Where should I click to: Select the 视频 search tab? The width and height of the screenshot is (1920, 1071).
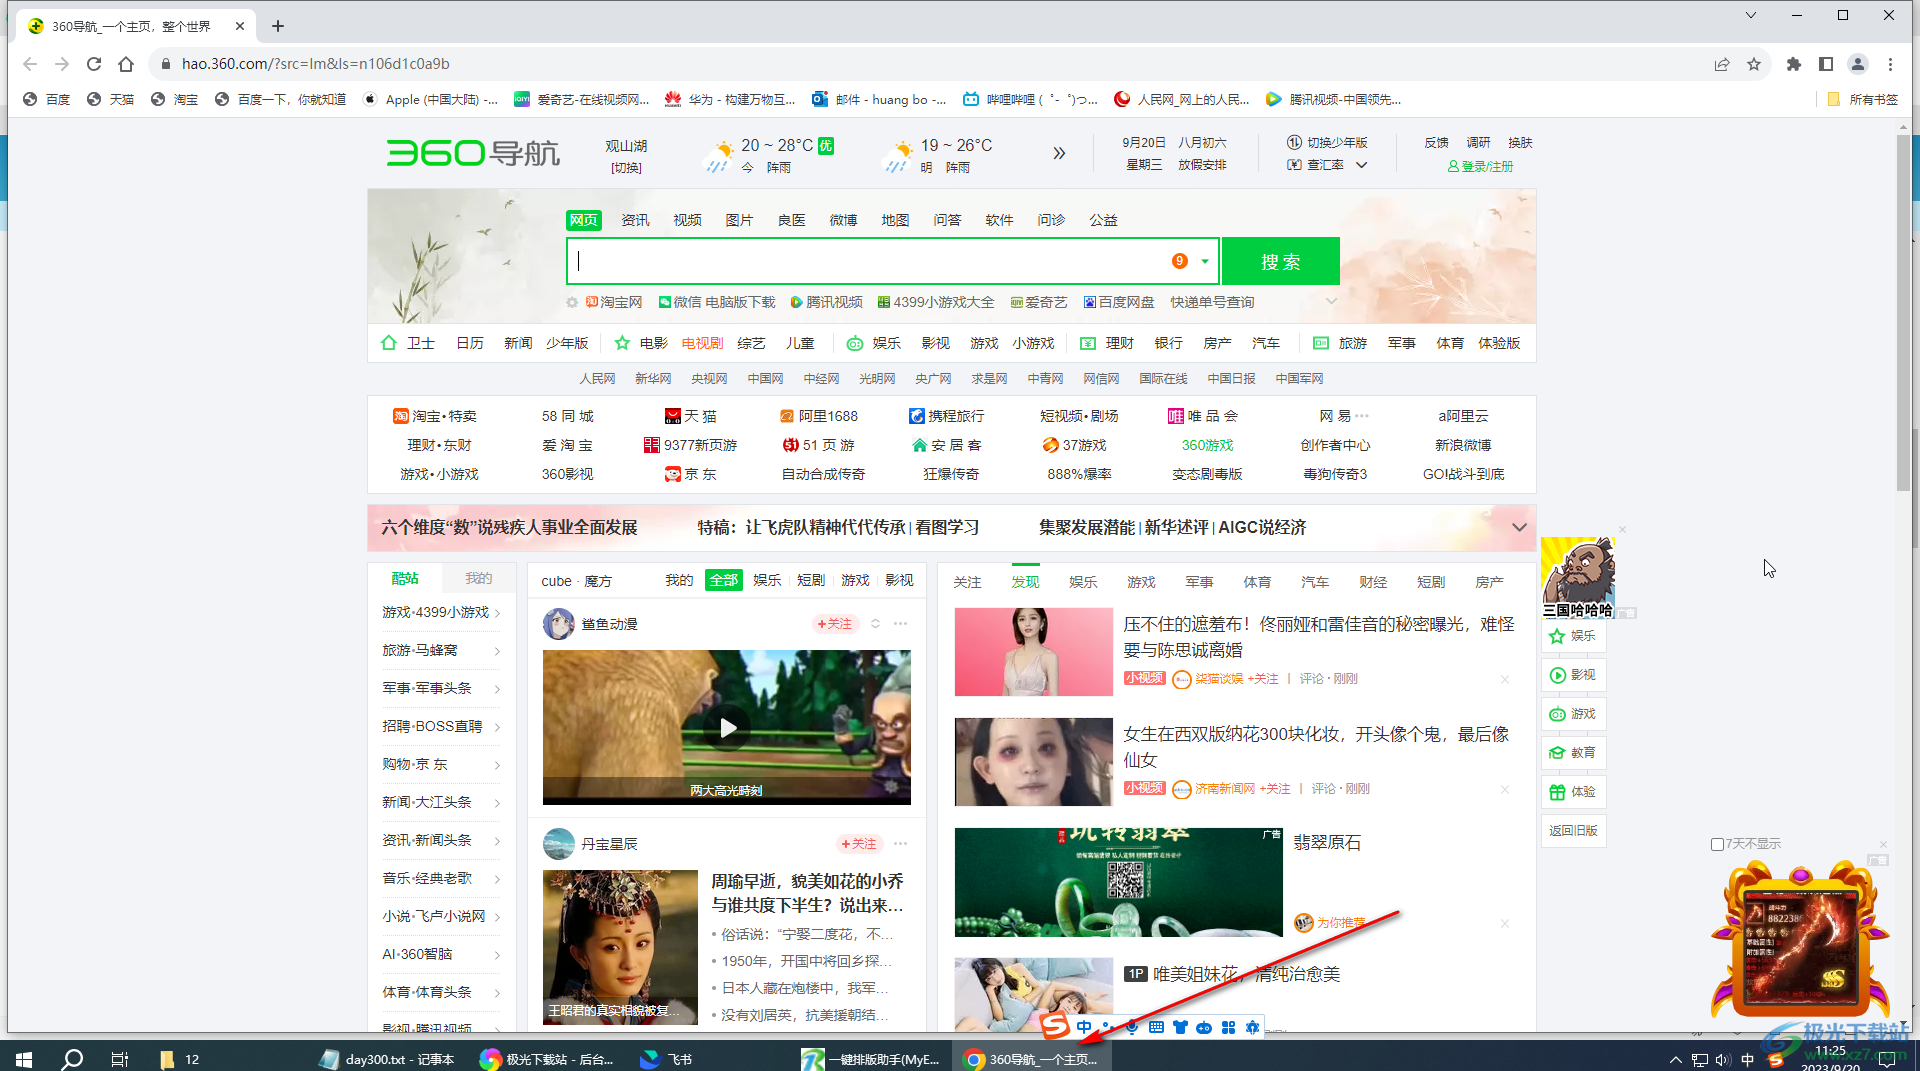point(687,220)
